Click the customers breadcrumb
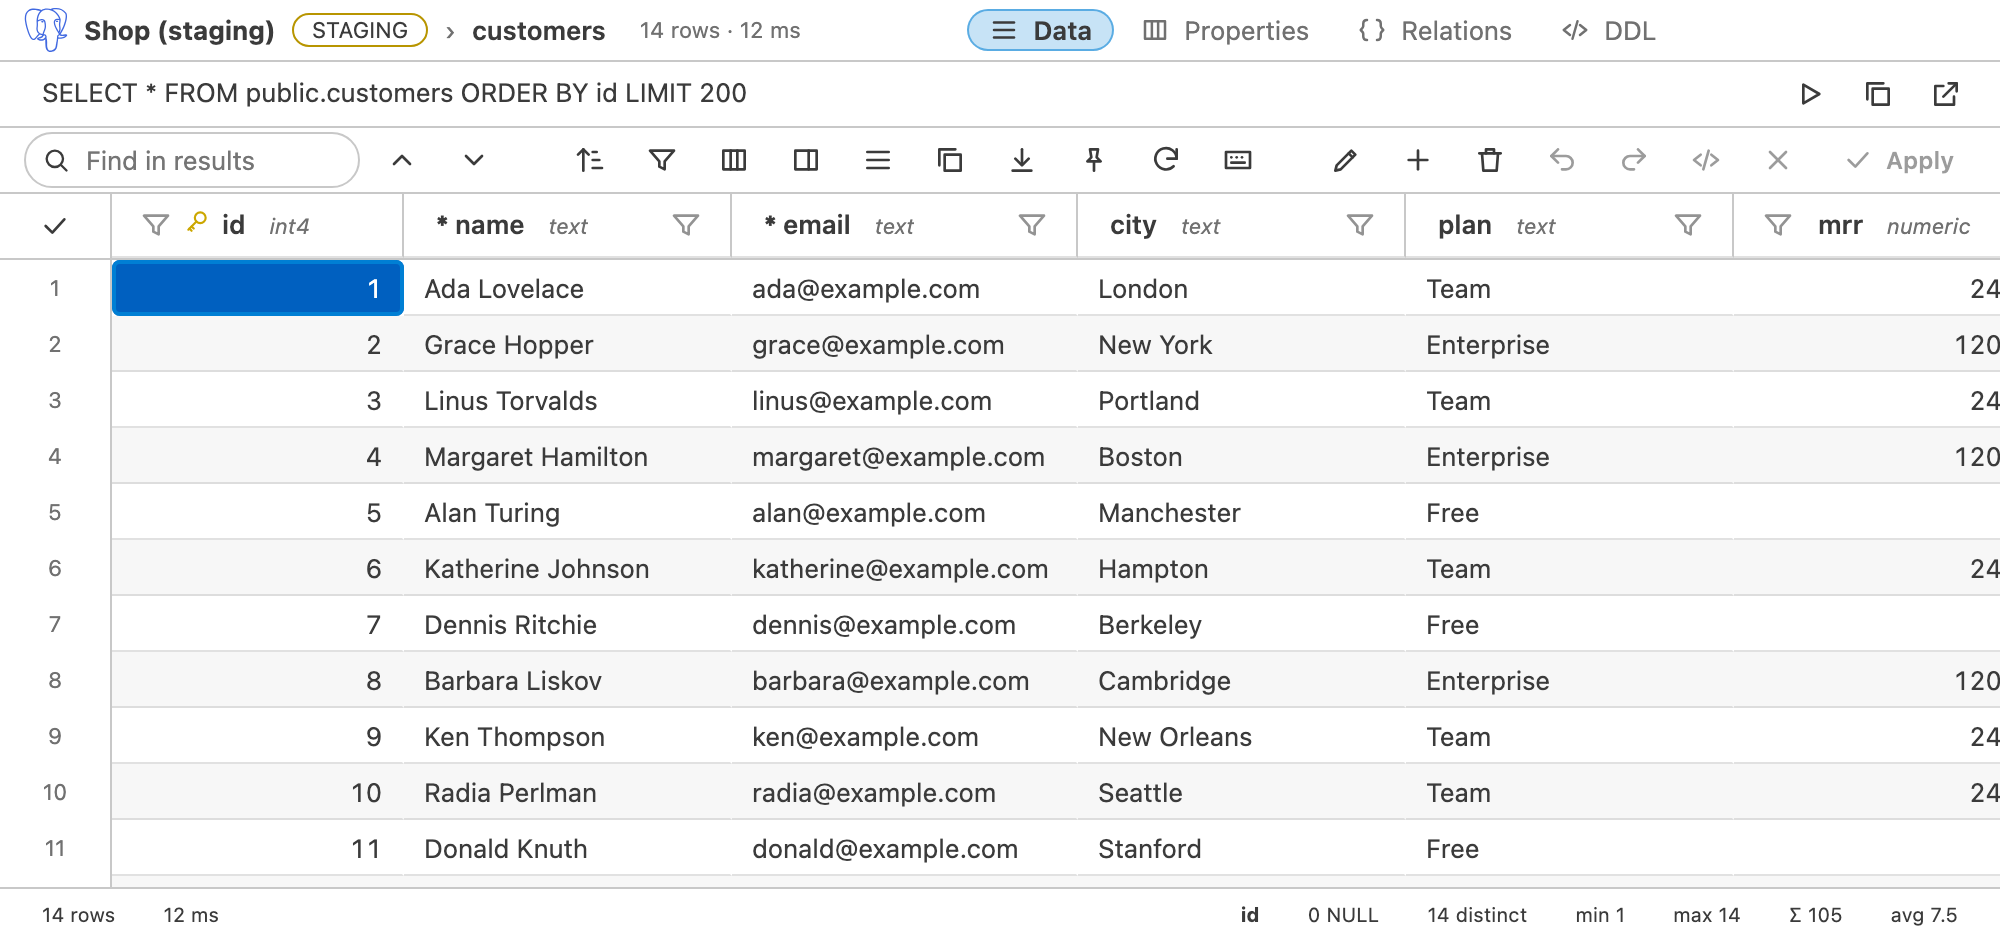The width and height of the screenshot is (2000, 940). click(x=538, y=31)
